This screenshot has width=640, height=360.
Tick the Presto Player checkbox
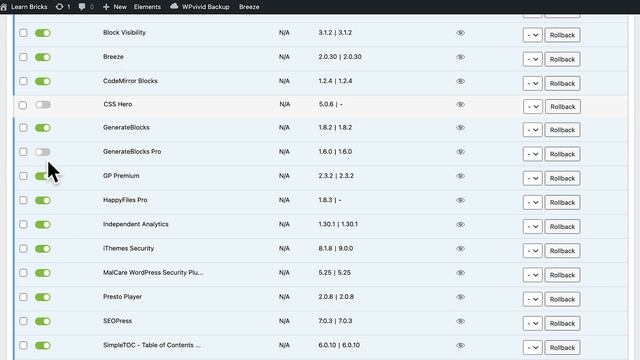point(23,297)
